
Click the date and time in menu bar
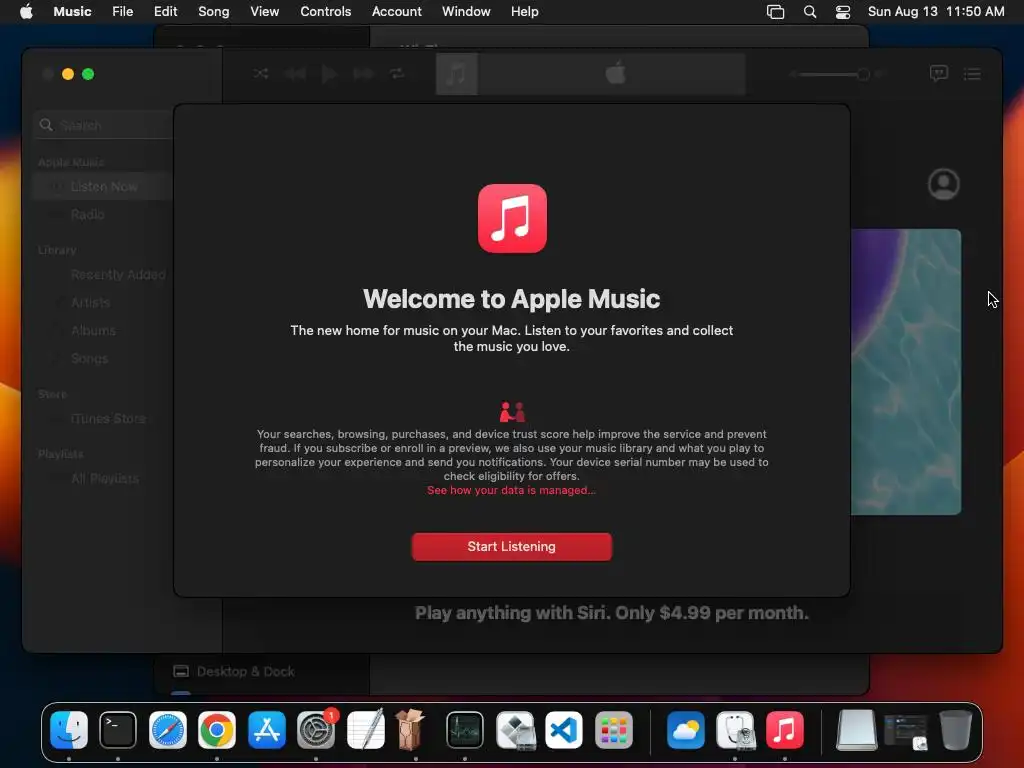click(x=936, y=12)
